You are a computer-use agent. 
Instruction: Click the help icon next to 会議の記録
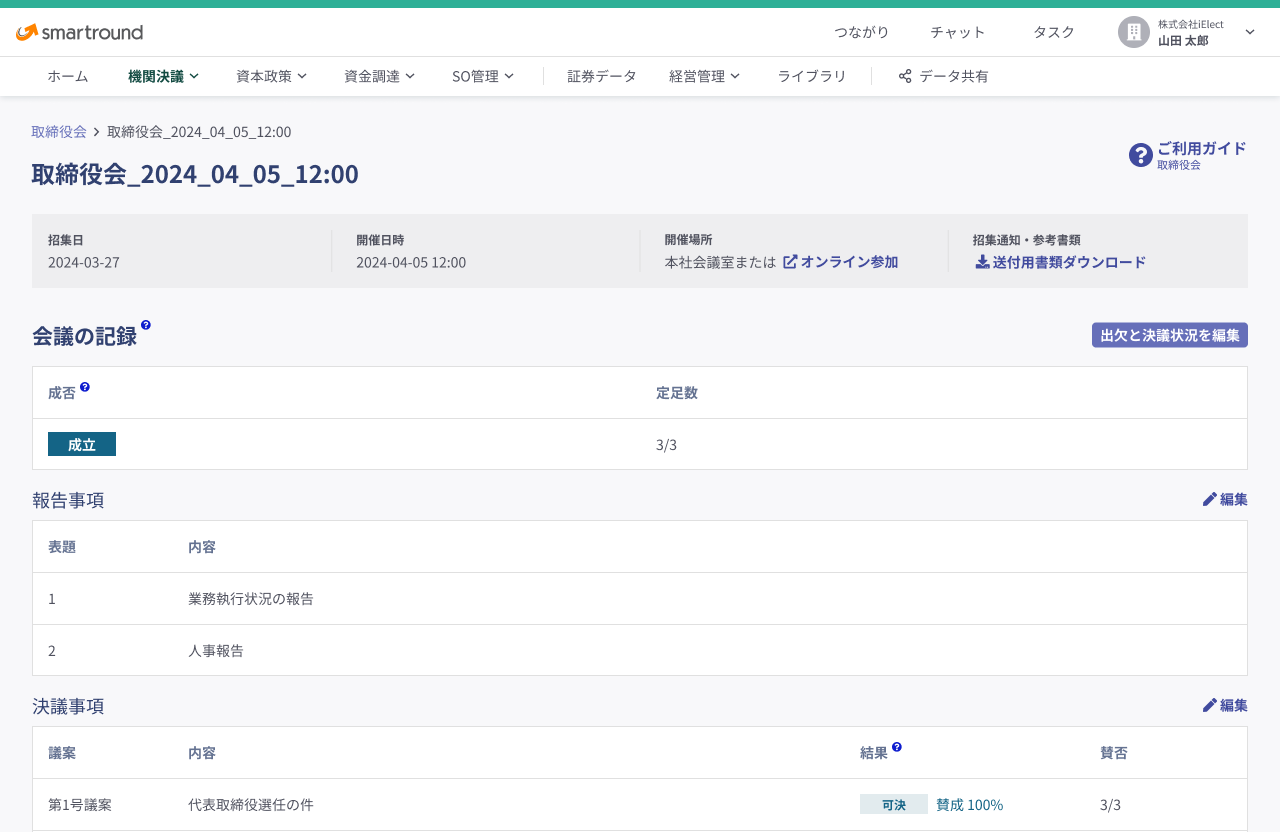(x=146, y=324)
